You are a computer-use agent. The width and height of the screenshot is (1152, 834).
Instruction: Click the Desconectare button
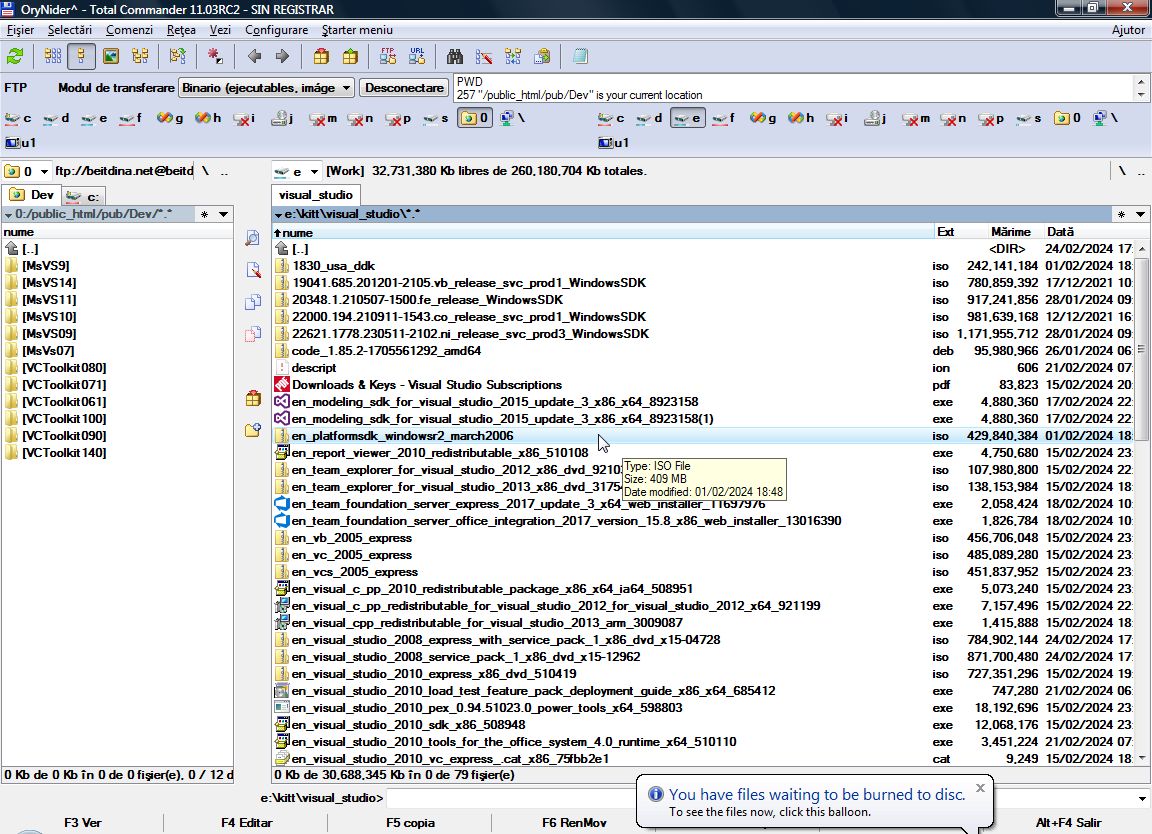404,87
